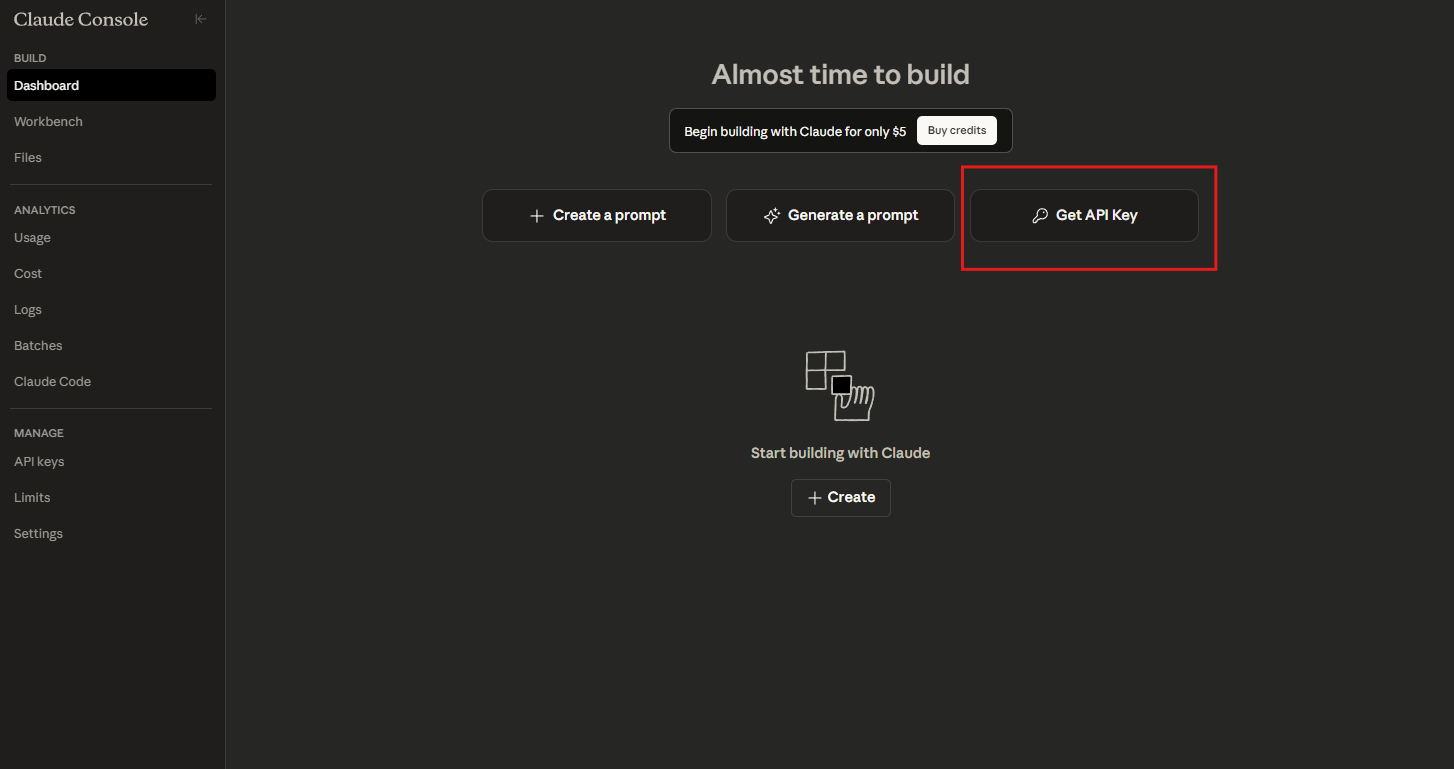This screenshot has height=769, width=1454.
Task: Open the Claude Code page
Action: 111,382
